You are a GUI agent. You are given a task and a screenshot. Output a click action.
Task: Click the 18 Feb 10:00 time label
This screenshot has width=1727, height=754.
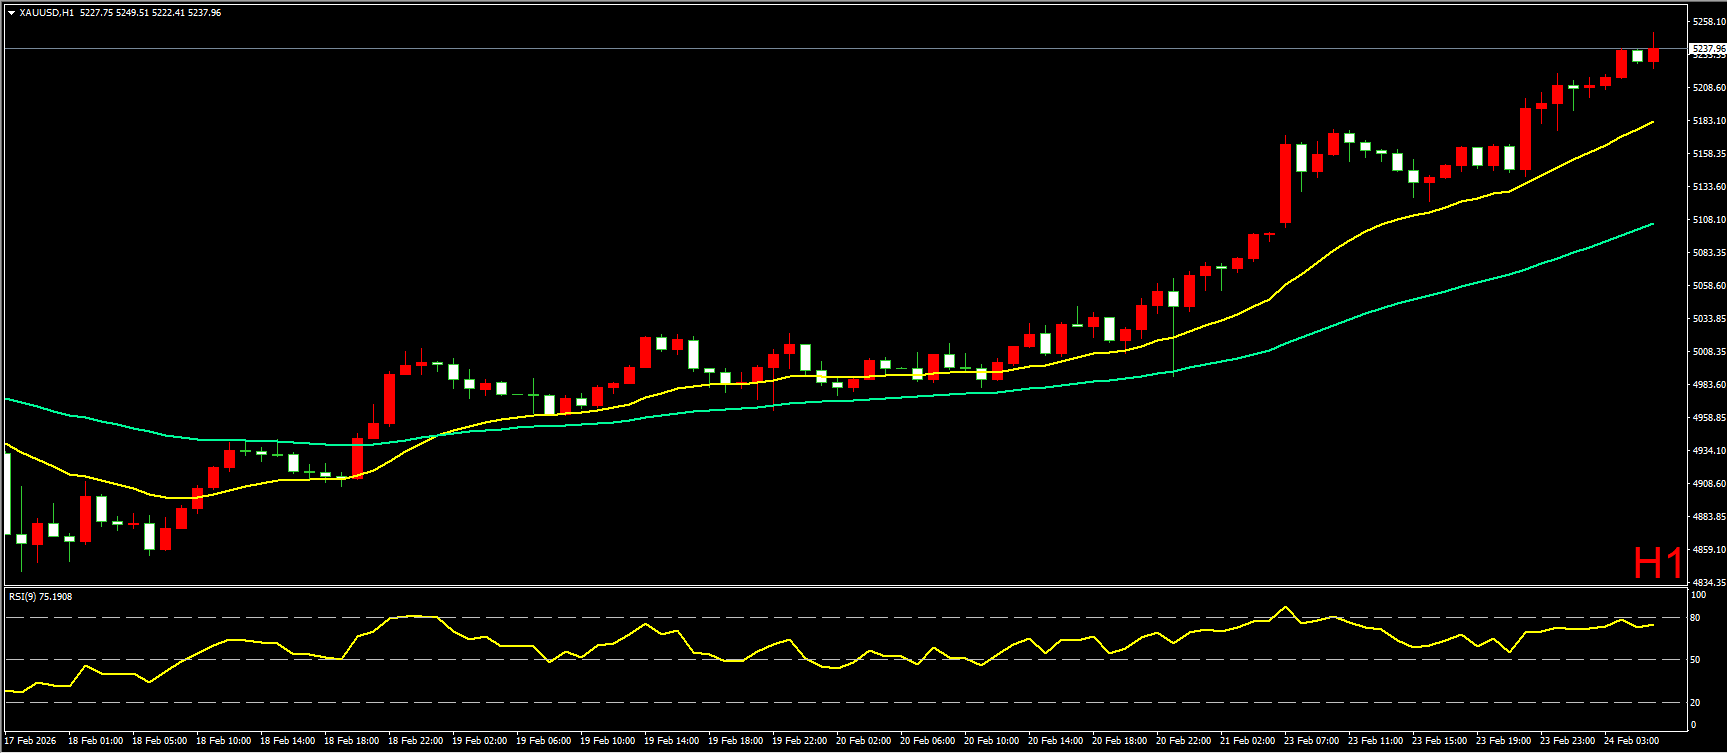[x=223, y=741]
